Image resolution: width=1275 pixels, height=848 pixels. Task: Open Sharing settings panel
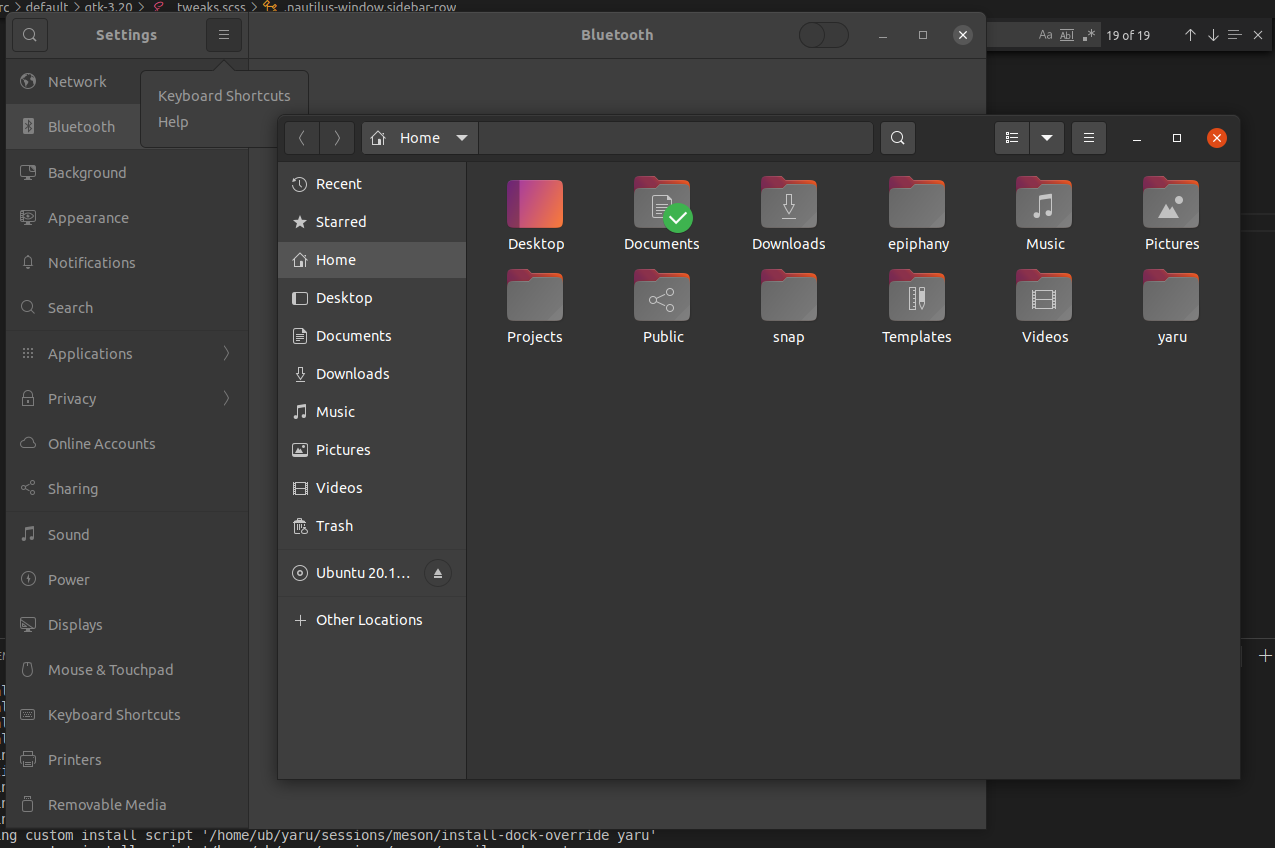(127, 488)
